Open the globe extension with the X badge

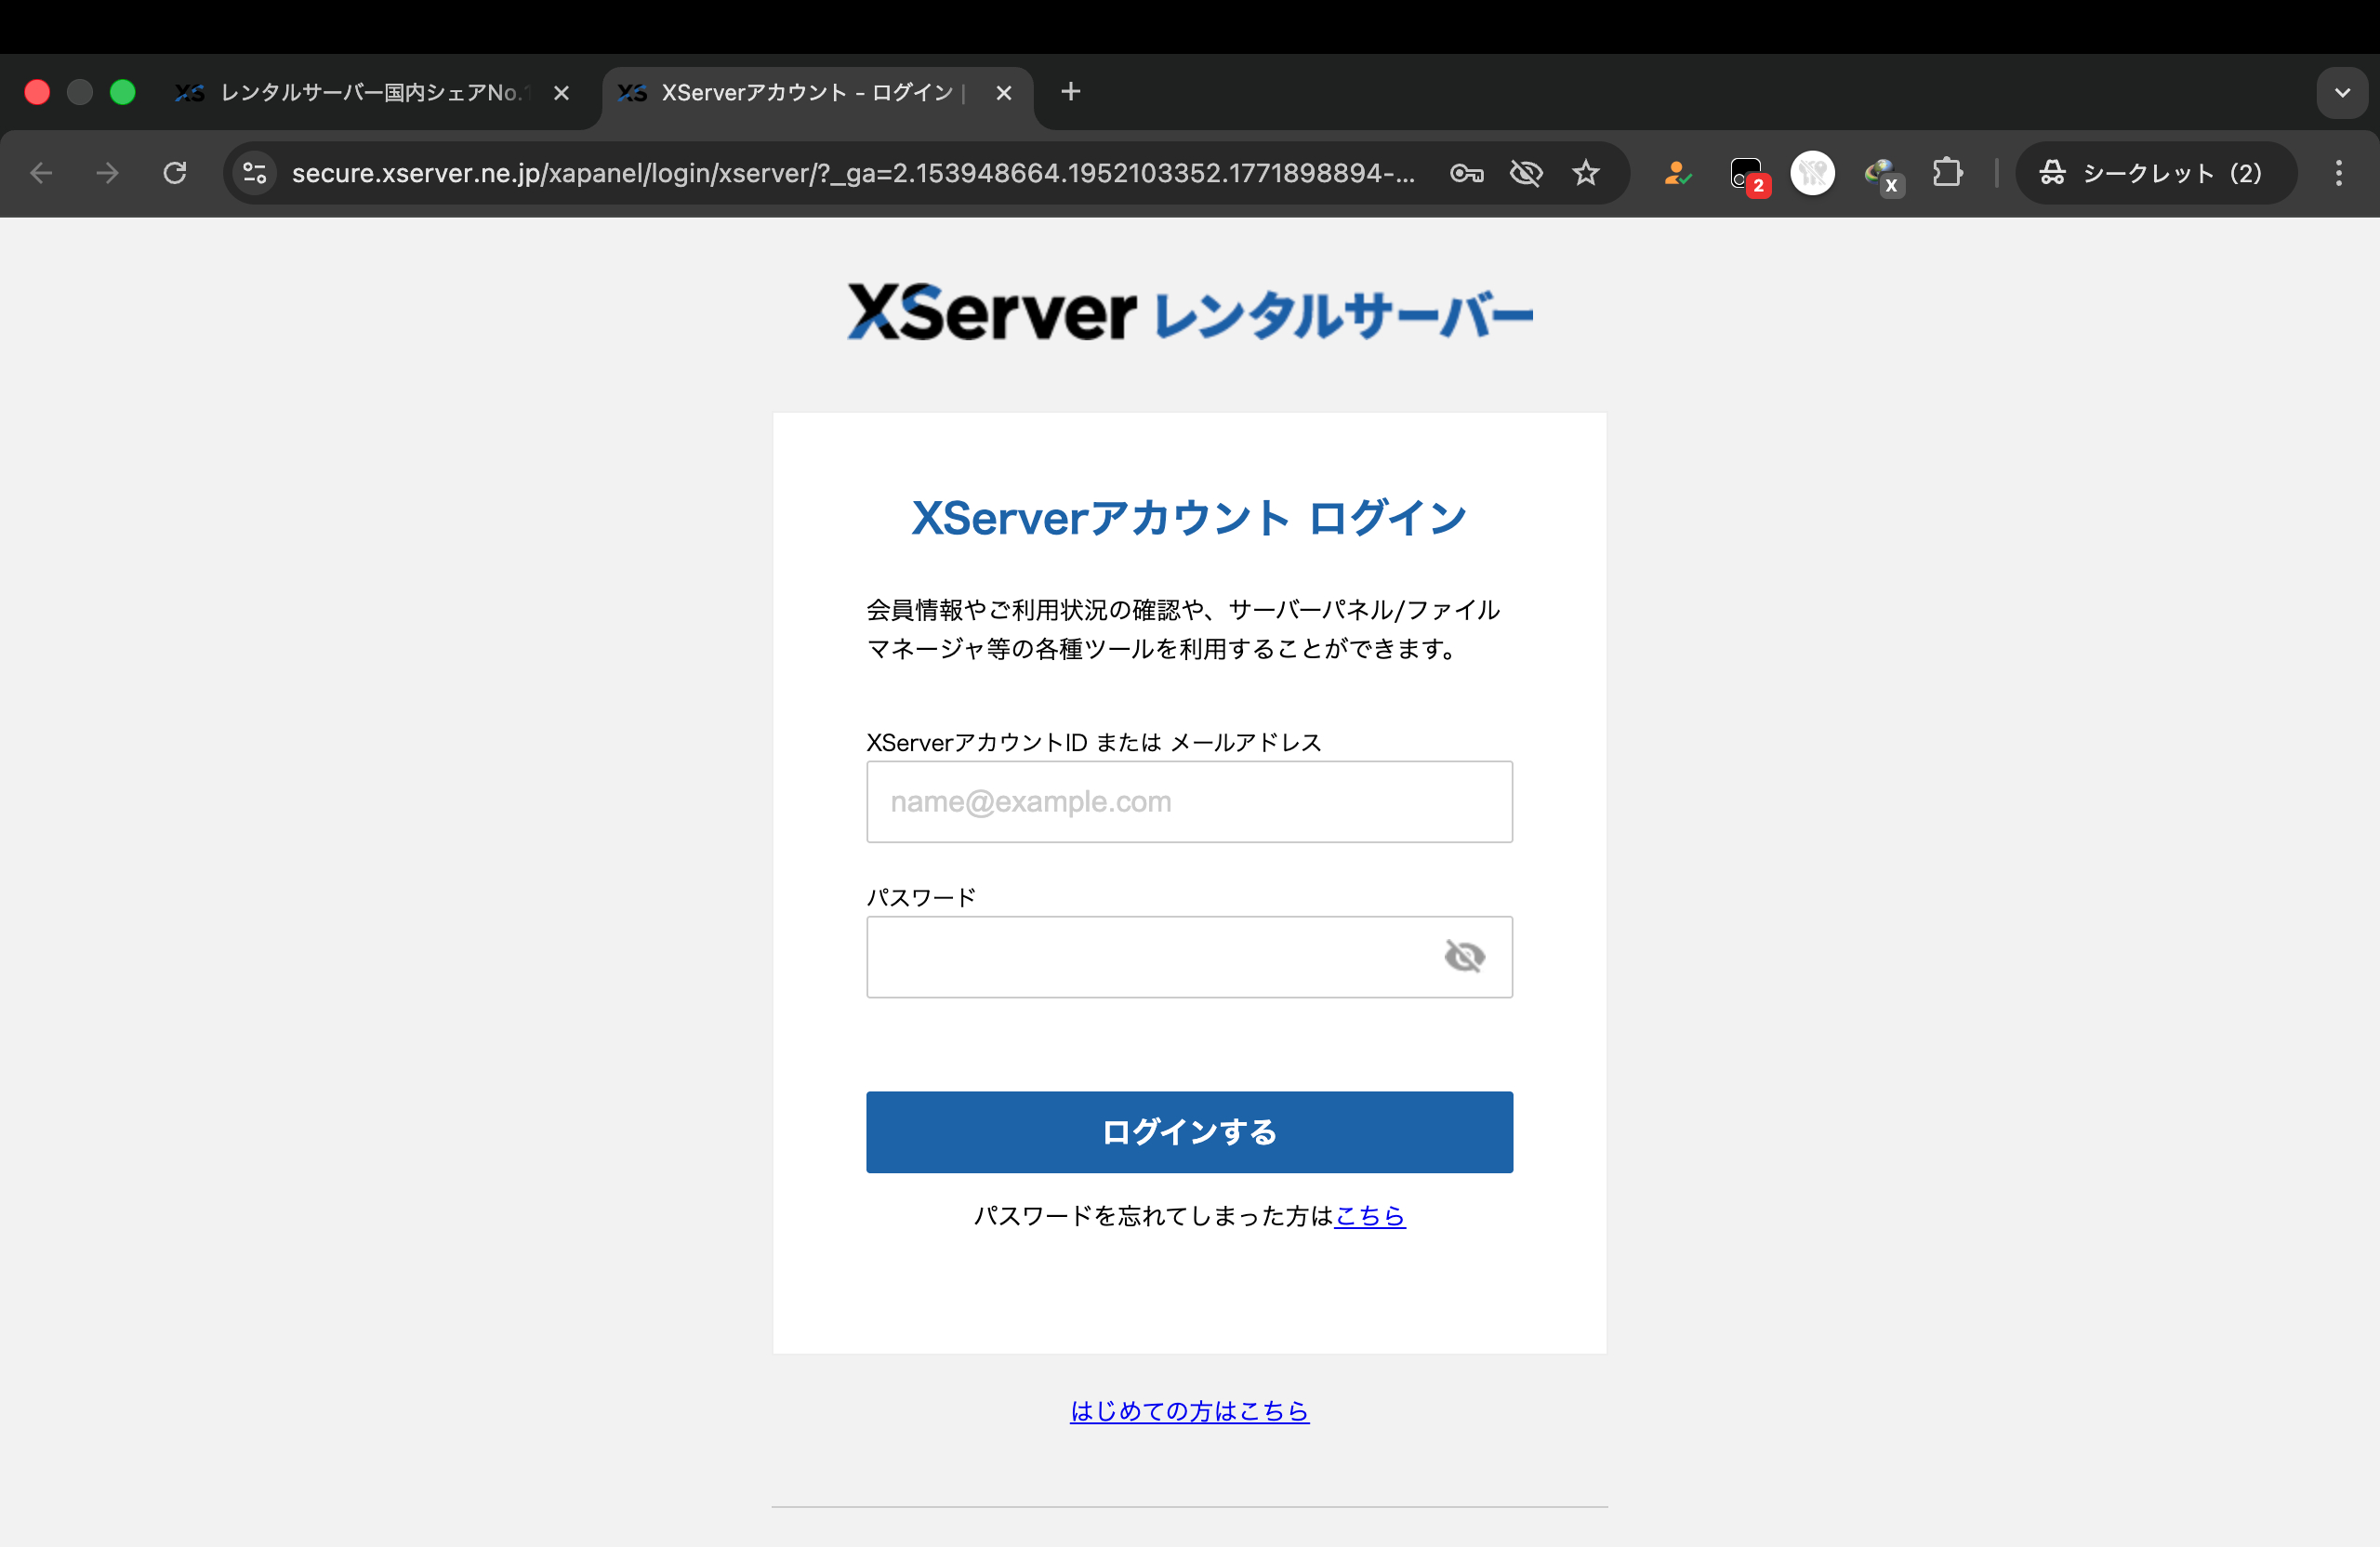1884,175
